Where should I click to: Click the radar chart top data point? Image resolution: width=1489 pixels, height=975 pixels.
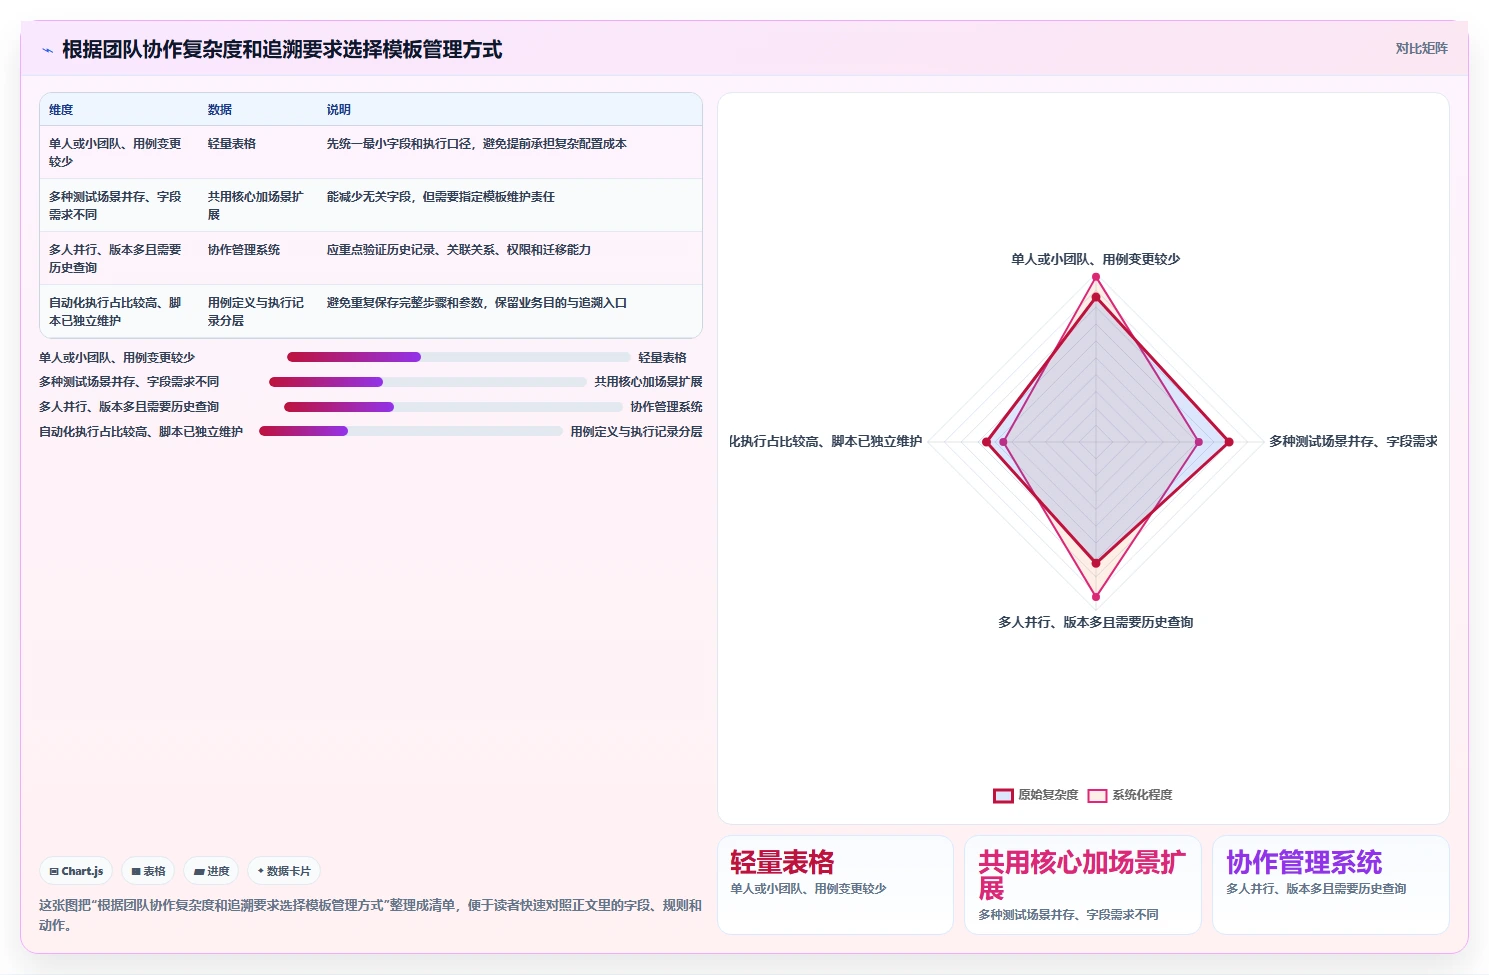[x=1096, y=277]
